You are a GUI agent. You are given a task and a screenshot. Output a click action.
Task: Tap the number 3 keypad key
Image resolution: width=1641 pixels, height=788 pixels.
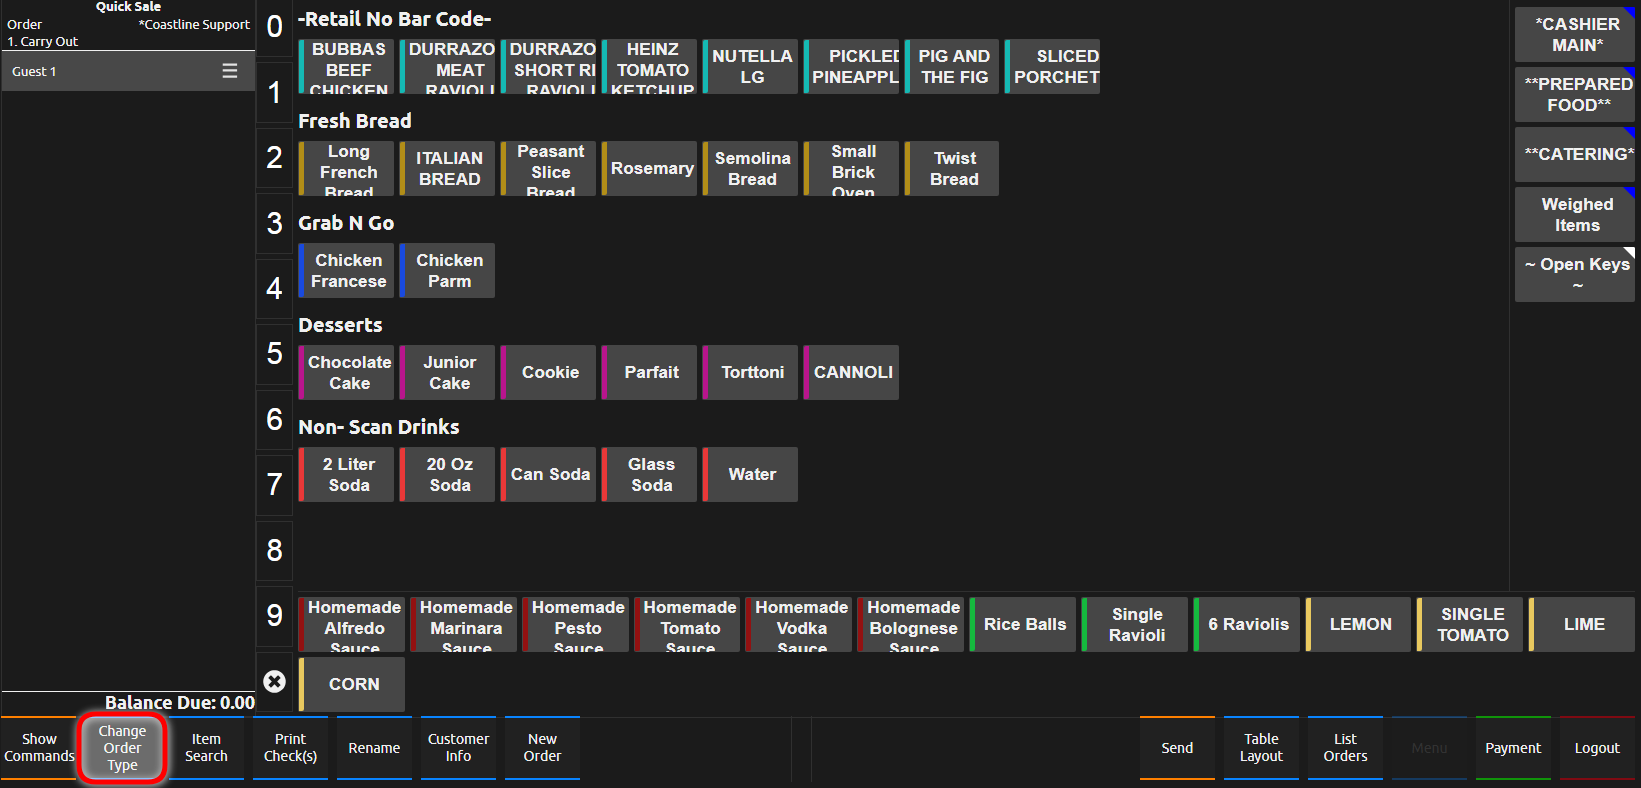pyautogui.click(x=274, y=223)
